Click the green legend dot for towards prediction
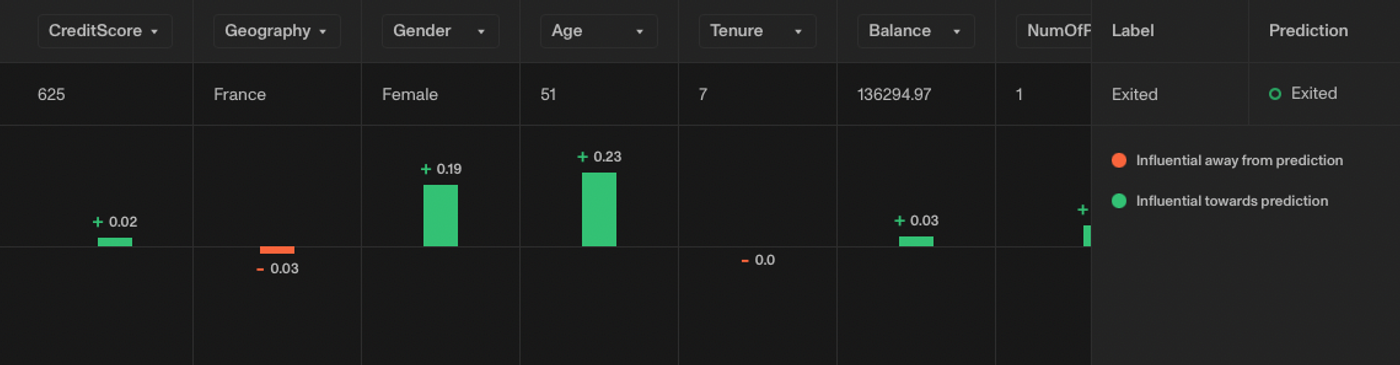This screenshot has width=1400, height=365. pyautogui.click(x=1119, y=201)
